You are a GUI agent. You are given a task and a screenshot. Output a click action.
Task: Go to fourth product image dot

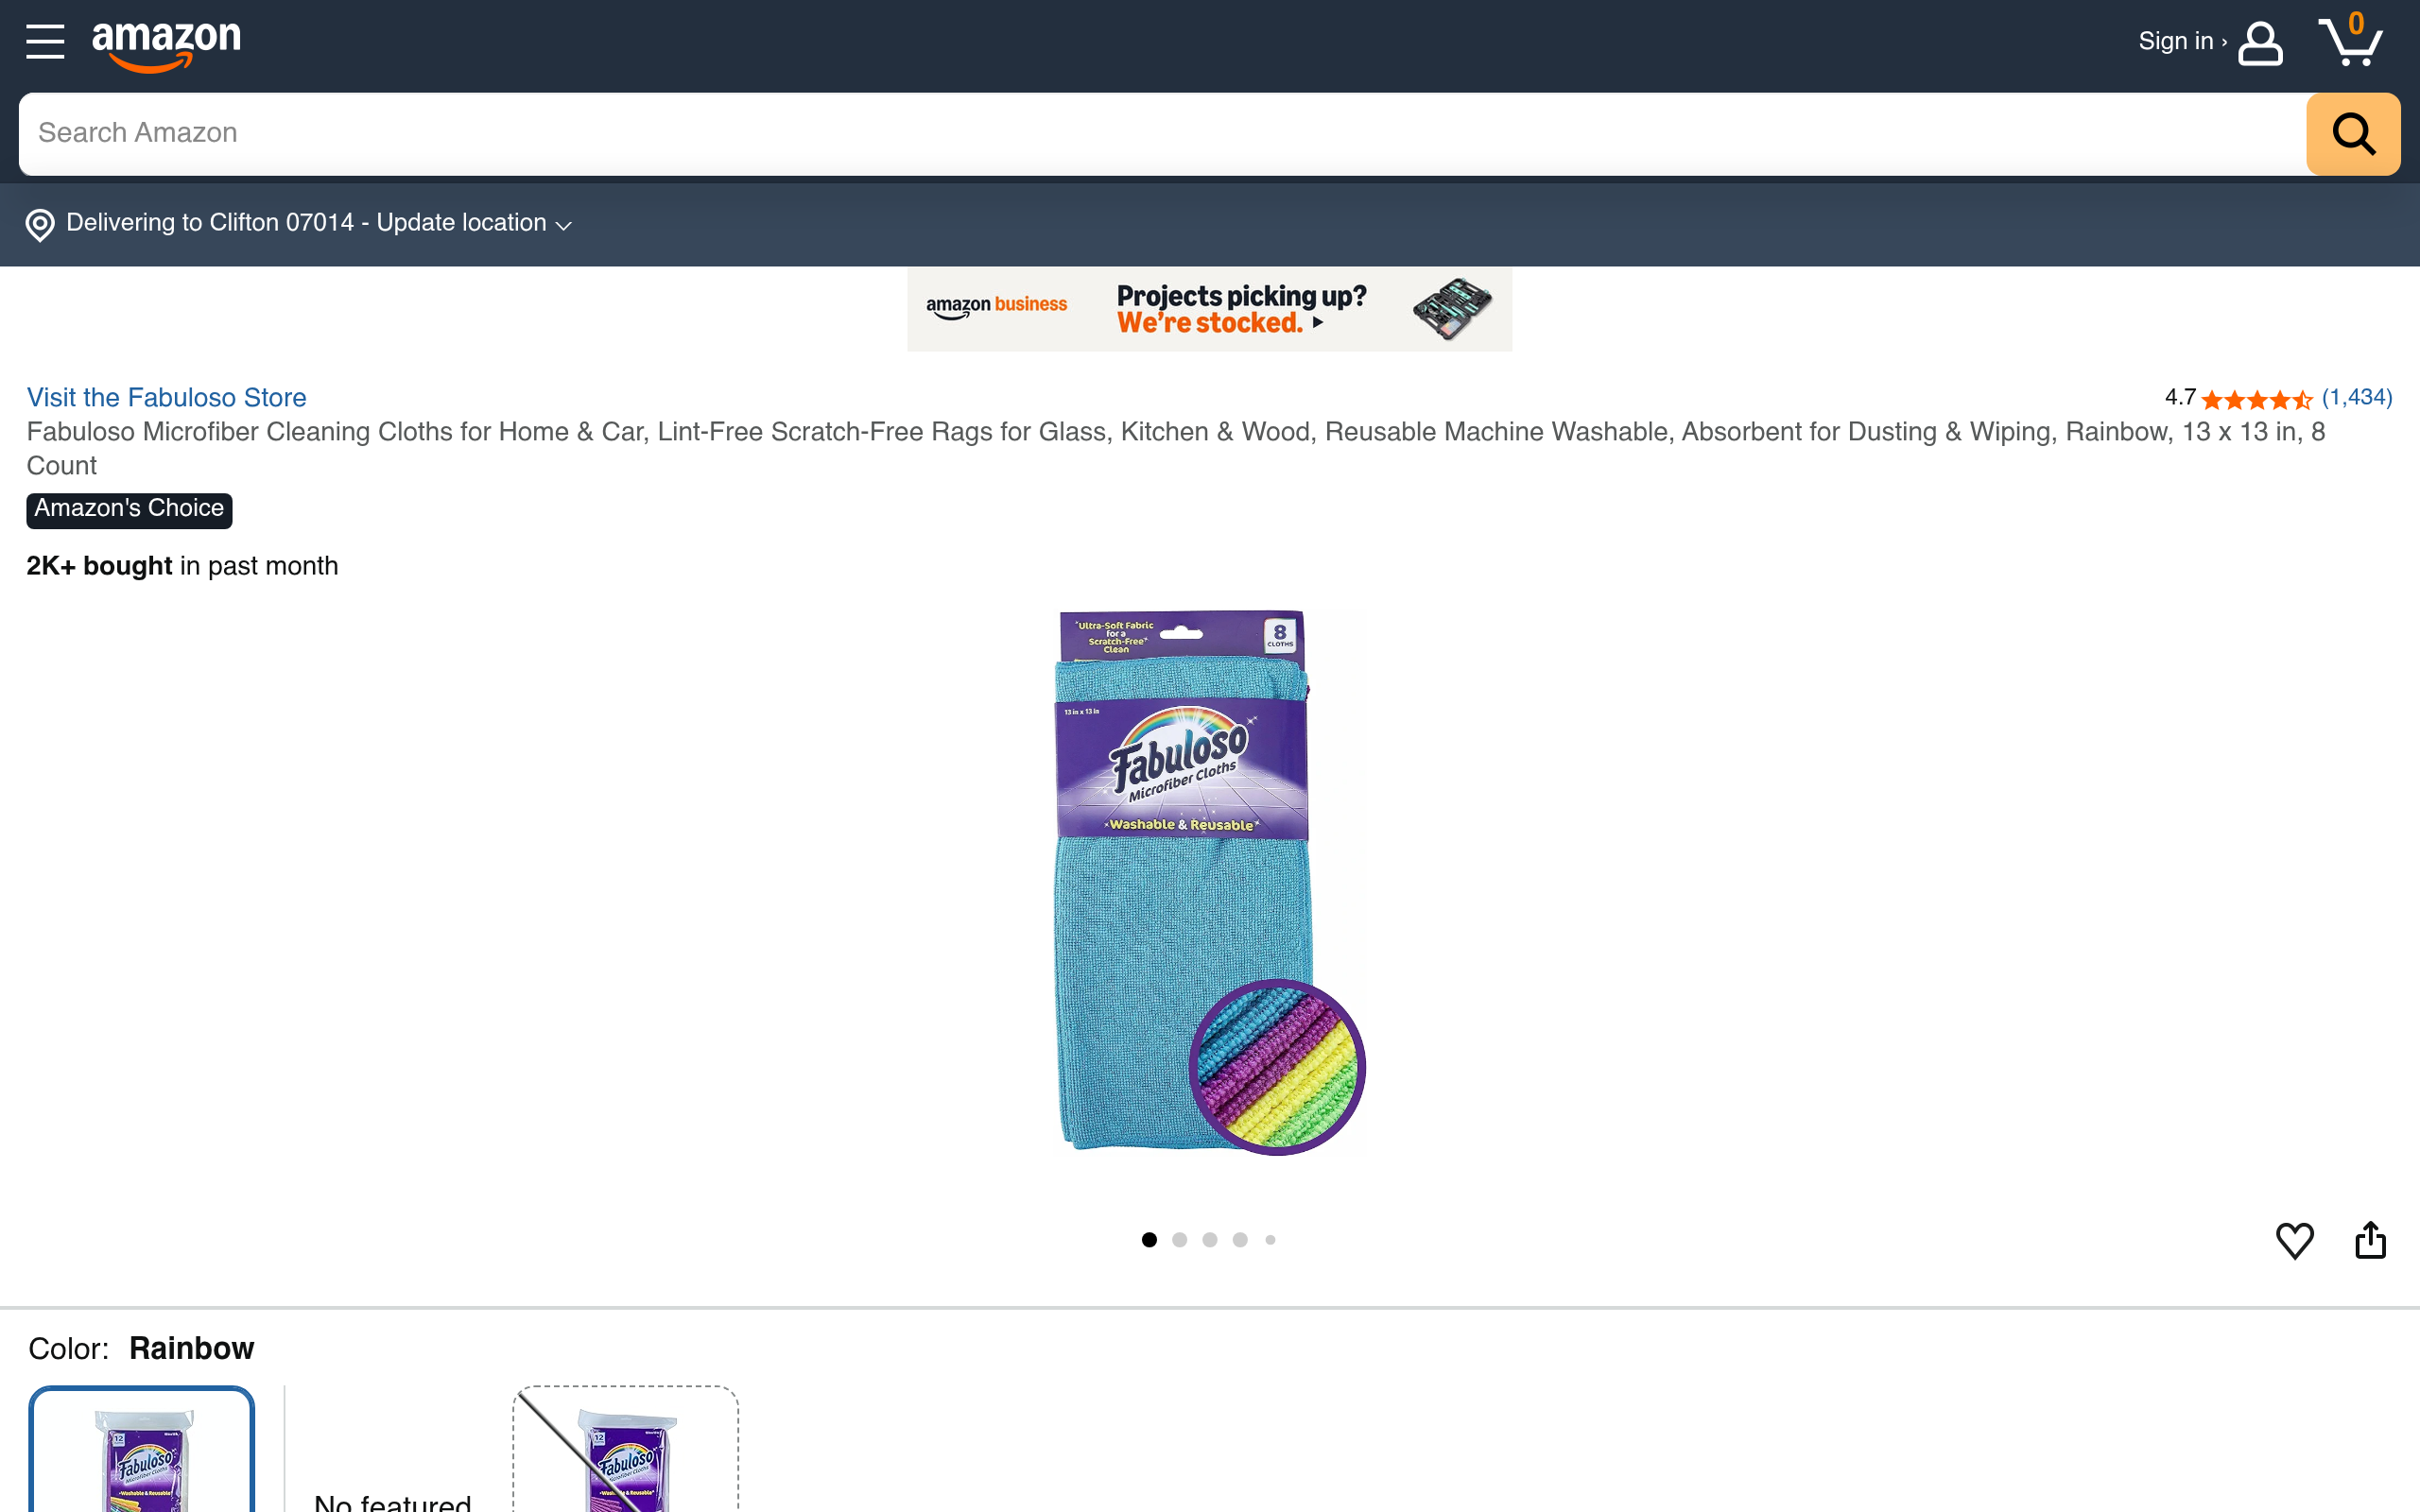(1240, 1240)
